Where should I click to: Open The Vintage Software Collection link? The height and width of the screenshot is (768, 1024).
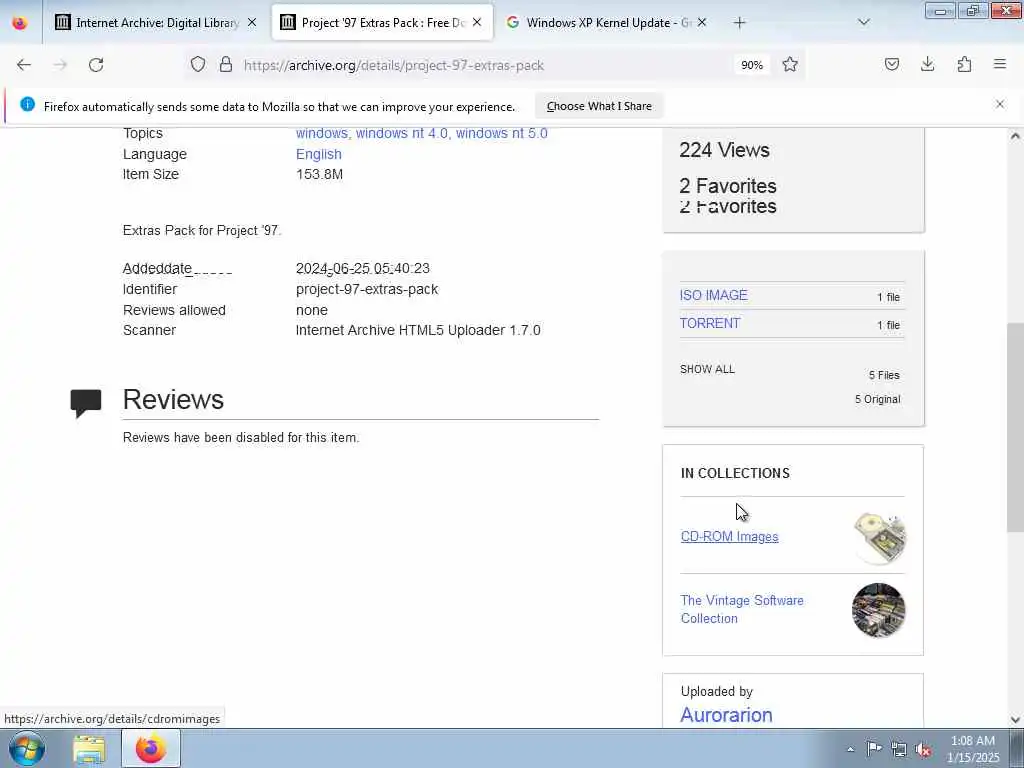[x=742, y=609]
